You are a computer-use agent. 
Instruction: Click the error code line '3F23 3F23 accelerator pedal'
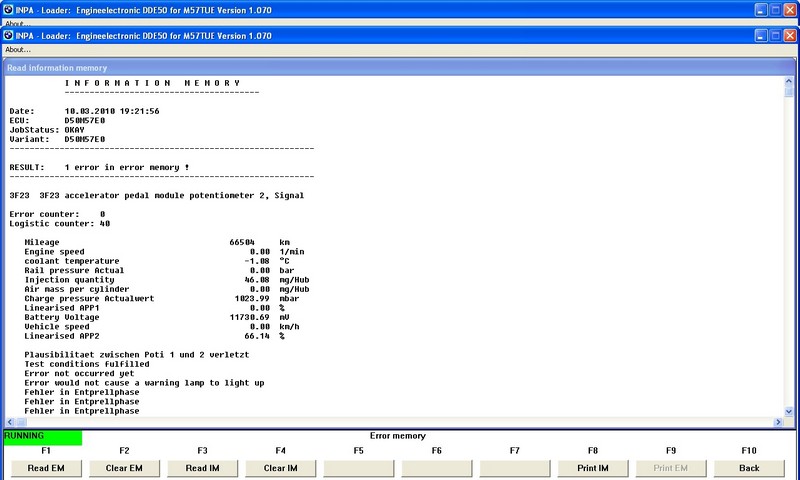[157, 195]
